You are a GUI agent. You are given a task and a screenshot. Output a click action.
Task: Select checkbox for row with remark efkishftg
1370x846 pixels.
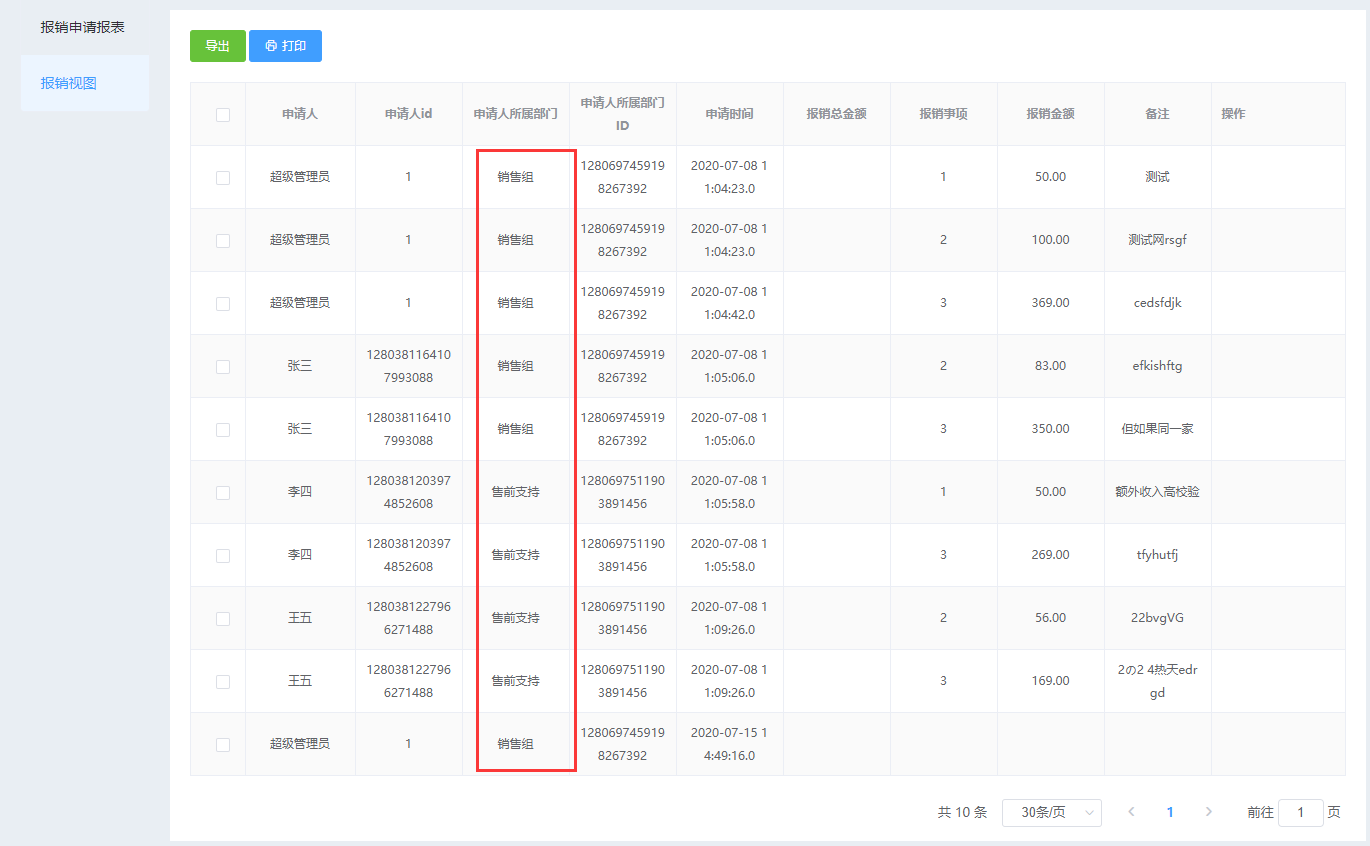(x=223, y=367)
